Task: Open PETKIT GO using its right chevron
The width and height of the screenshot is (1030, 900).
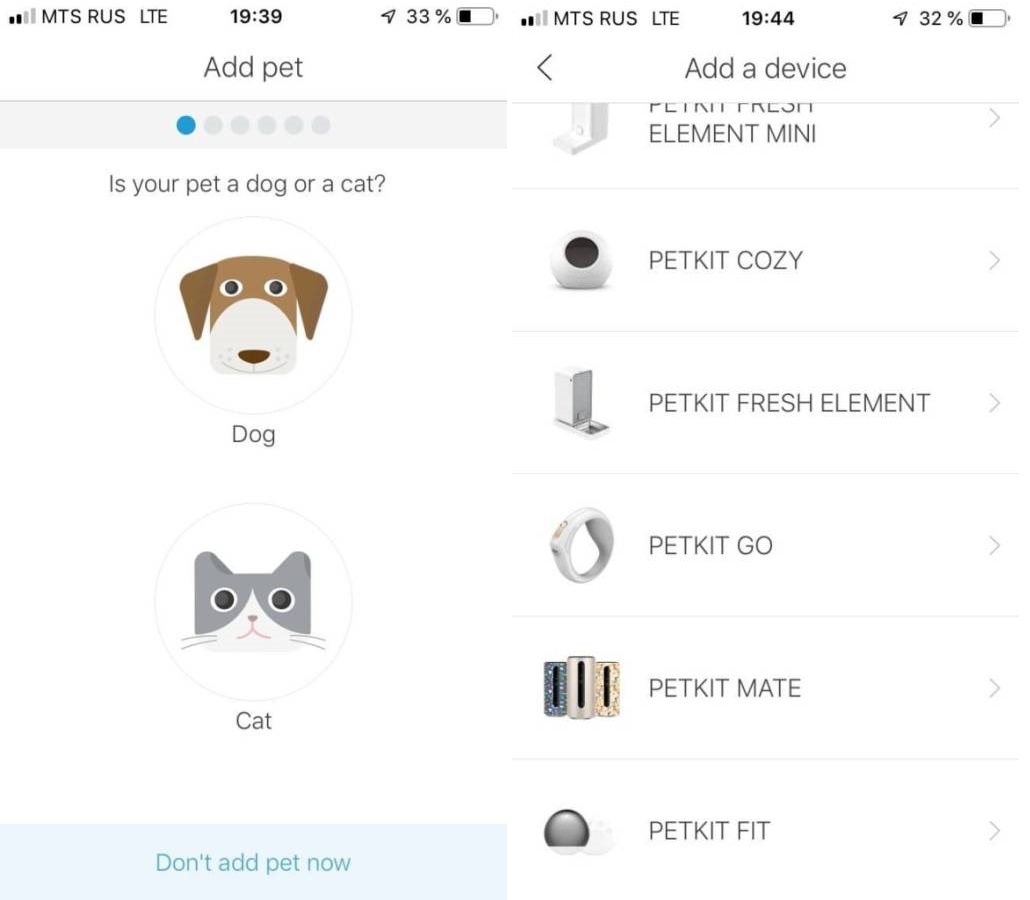Action: [x=994, y=545]
